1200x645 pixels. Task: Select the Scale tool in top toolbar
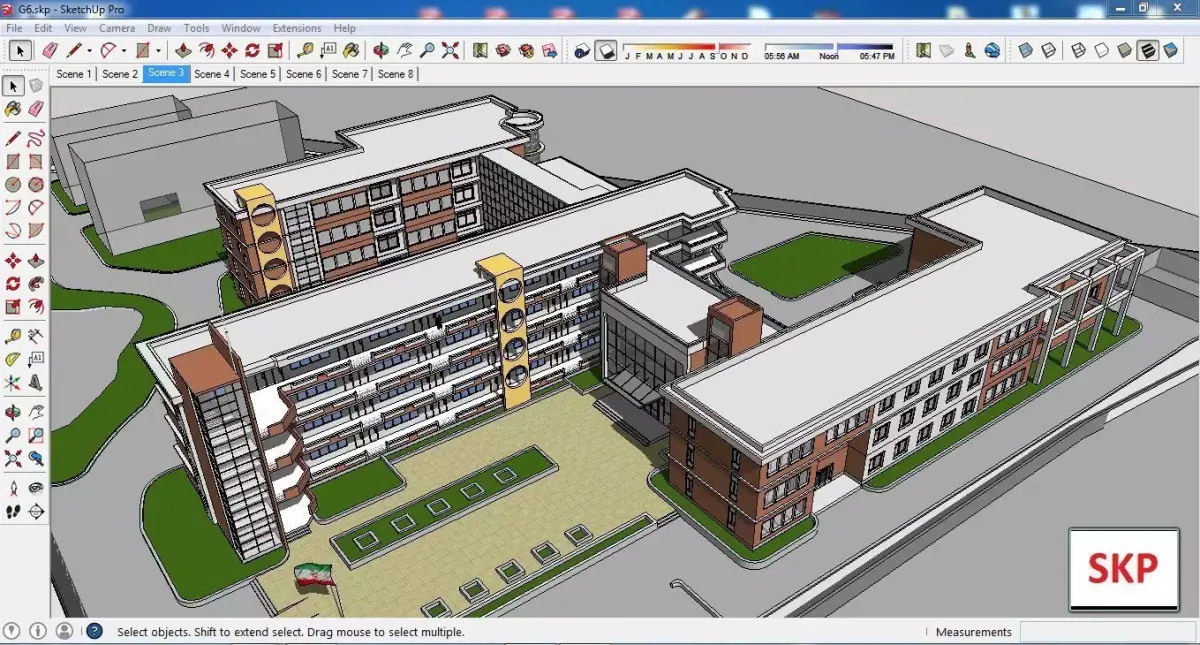pos(275,50)
